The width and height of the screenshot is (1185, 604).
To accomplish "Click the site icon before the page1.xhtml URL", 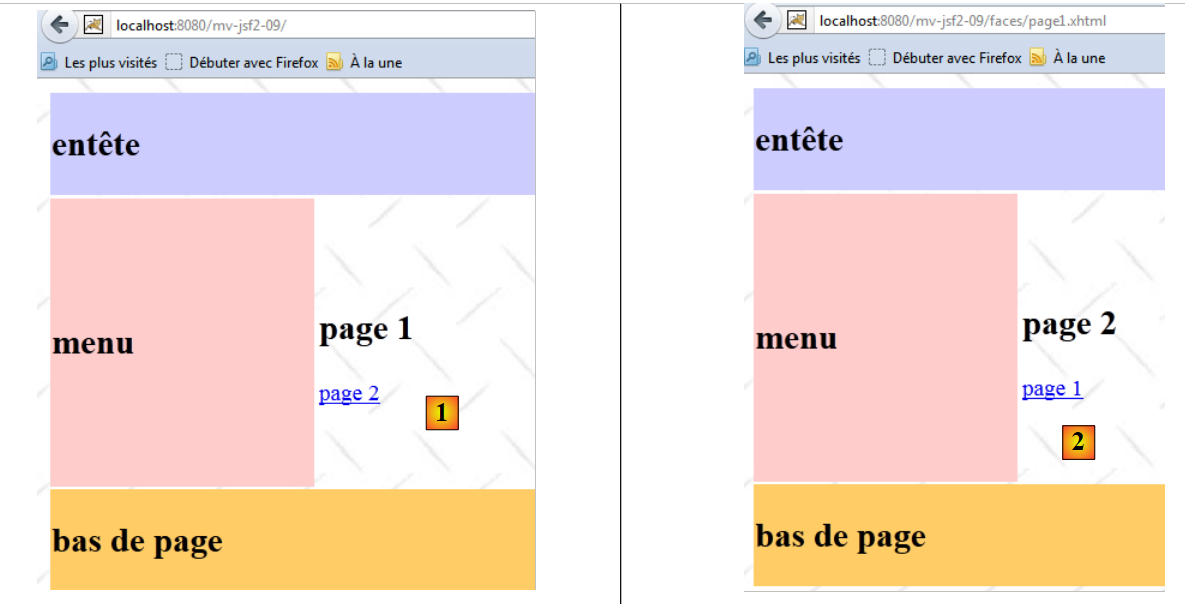I will point(796,20).
